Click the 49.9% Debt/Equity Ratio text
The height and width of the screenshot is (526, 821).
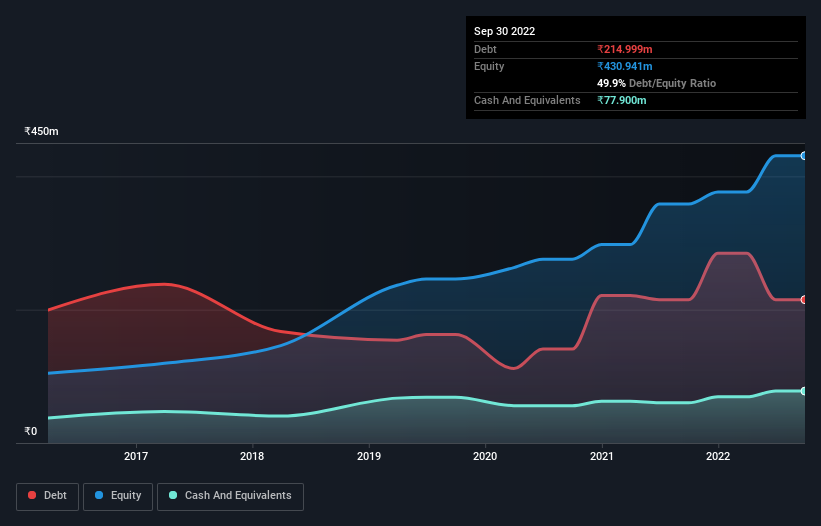click(x=656, y=83)
